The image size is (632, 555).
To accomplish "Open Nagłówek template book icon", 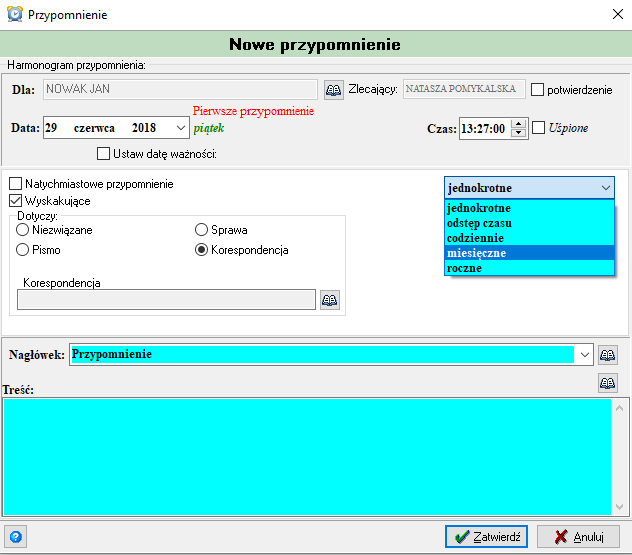I will pyautogui.click(x=607, y=355).
